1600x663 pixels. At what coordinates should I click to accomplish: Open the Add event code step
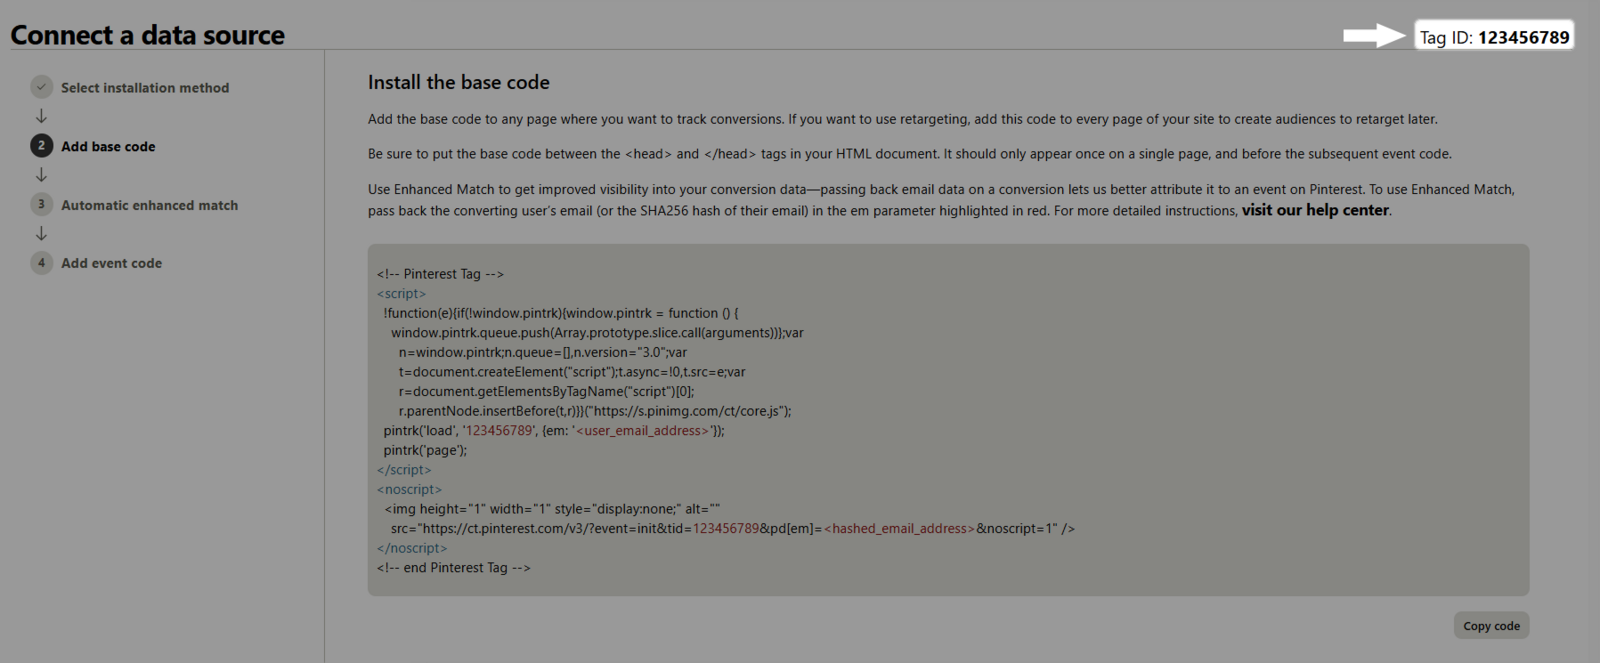coord(111,263)
